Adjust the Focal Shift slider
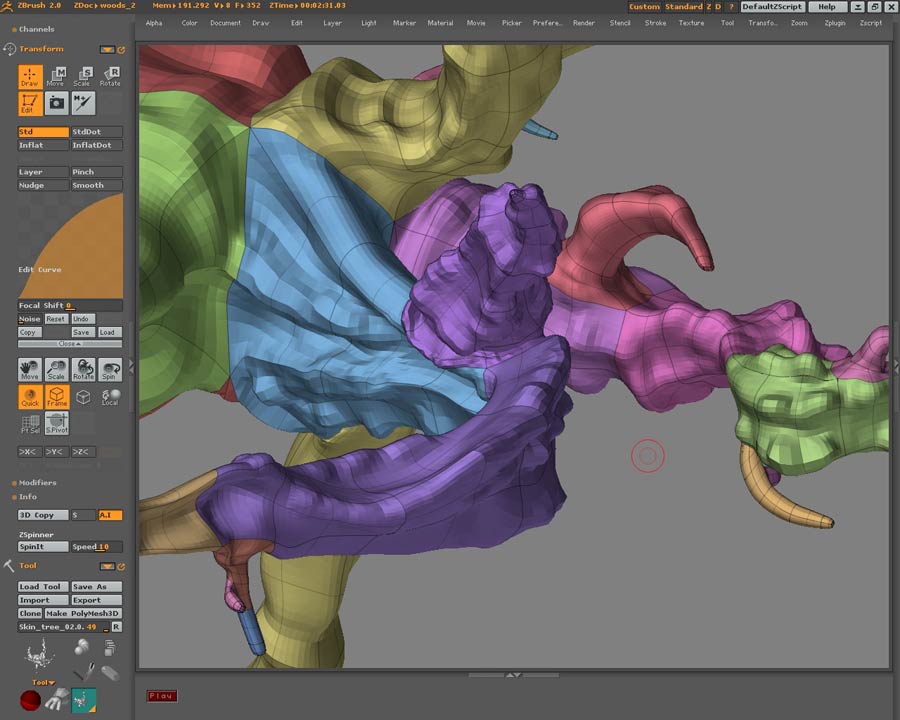The image size is (900, 720). click(x=70, y=306)
